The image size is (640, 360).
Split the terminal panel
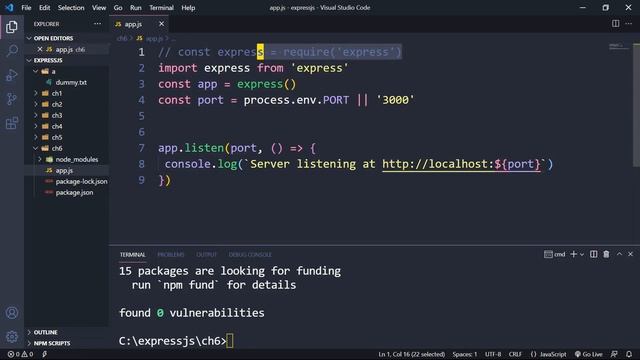(593, 254)
